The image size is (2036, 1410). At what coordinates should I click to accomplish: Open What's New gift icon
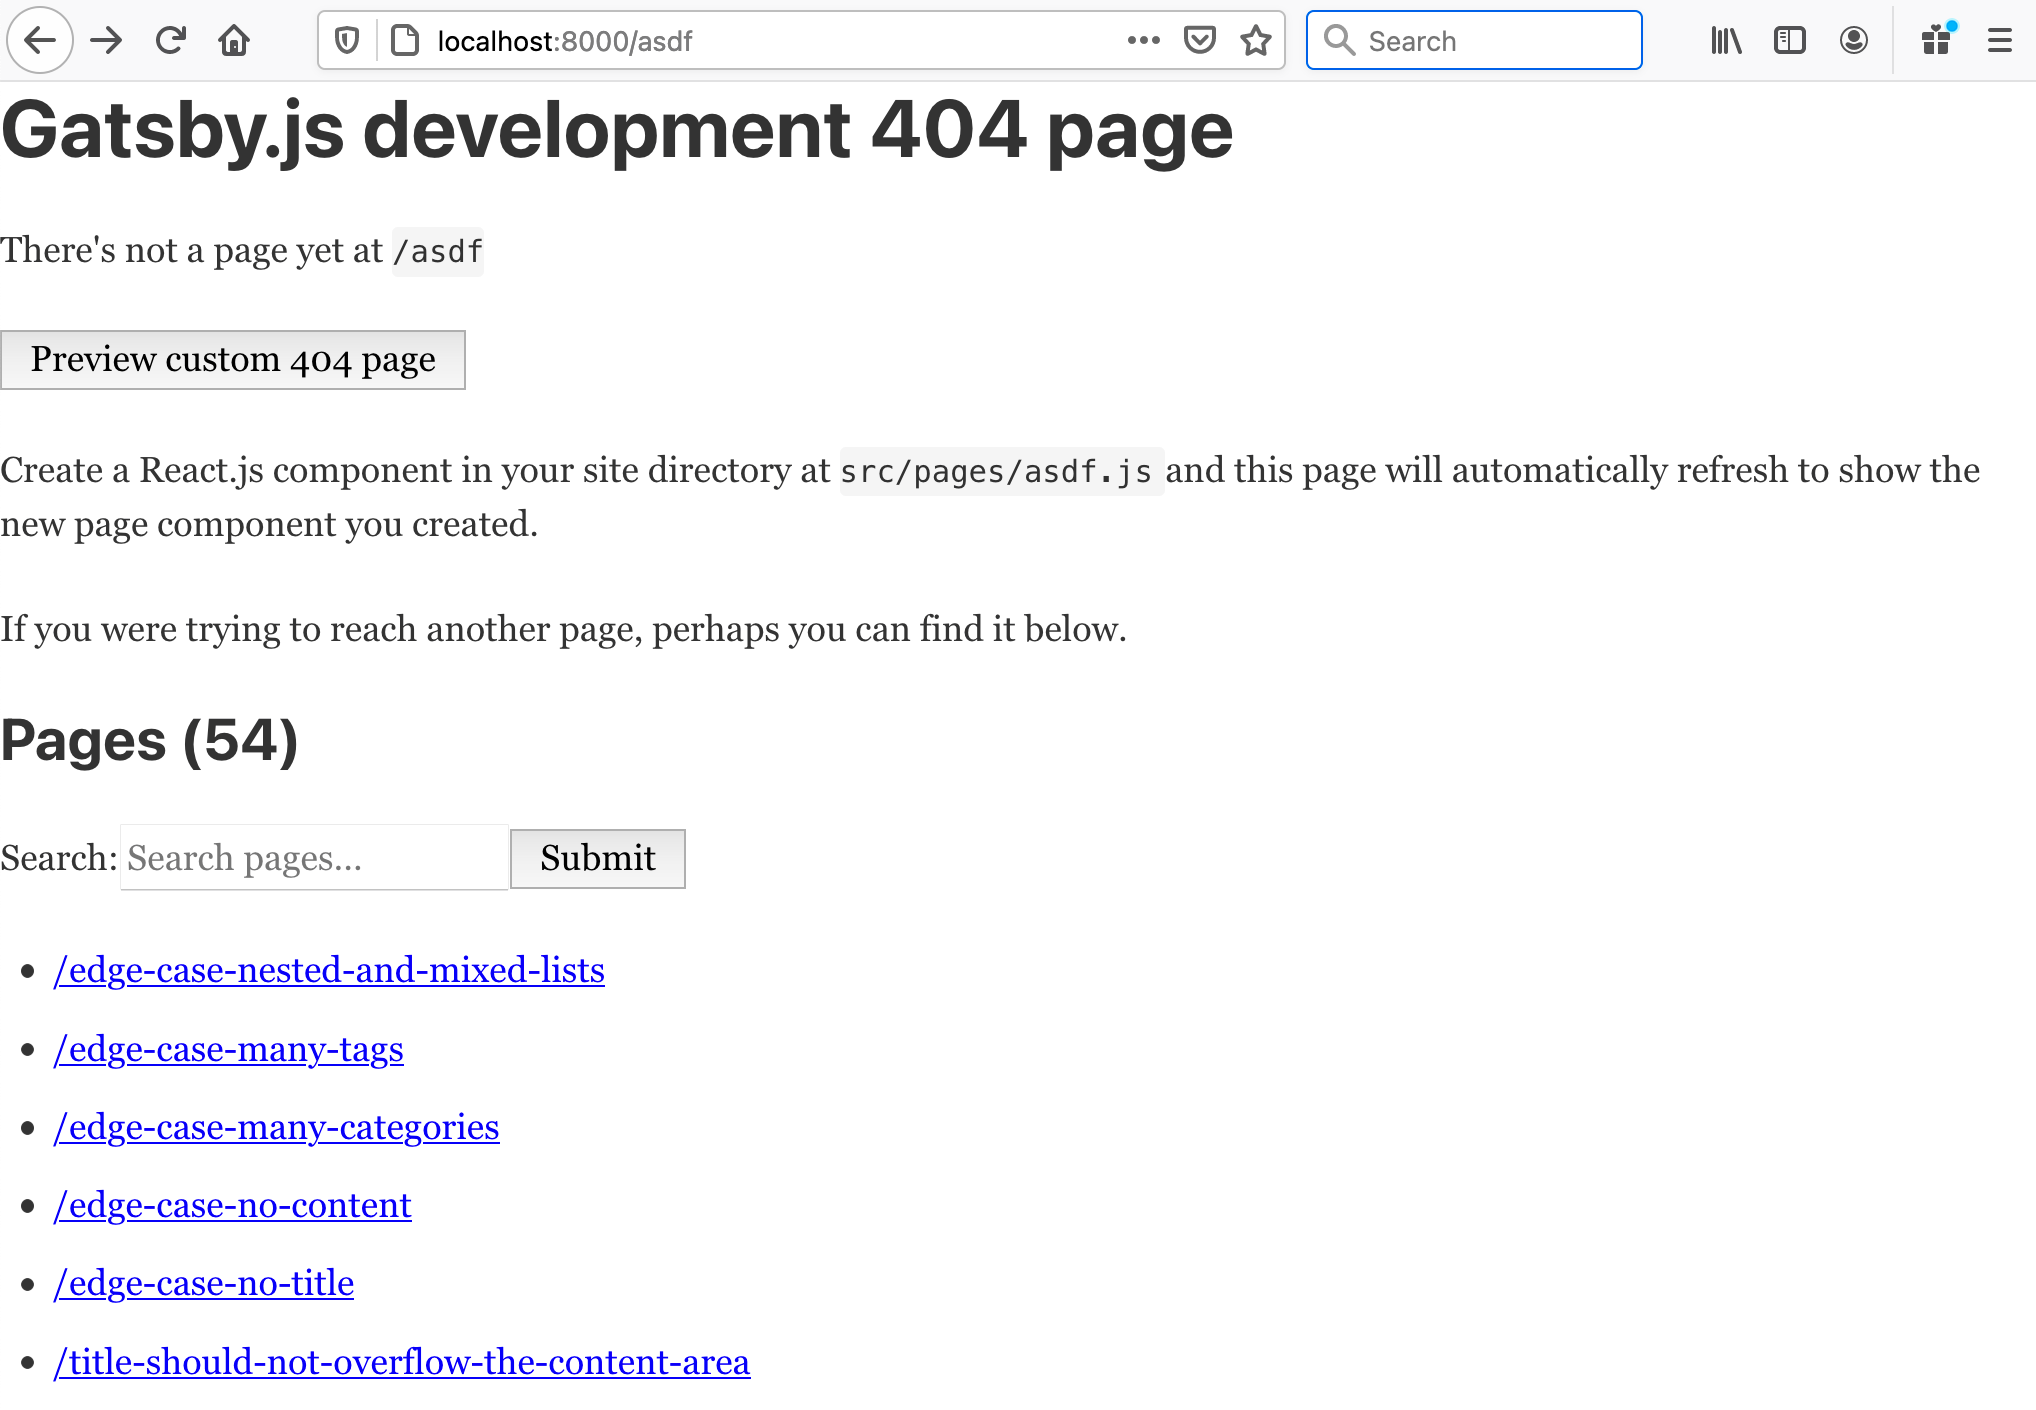[1937, 40]
